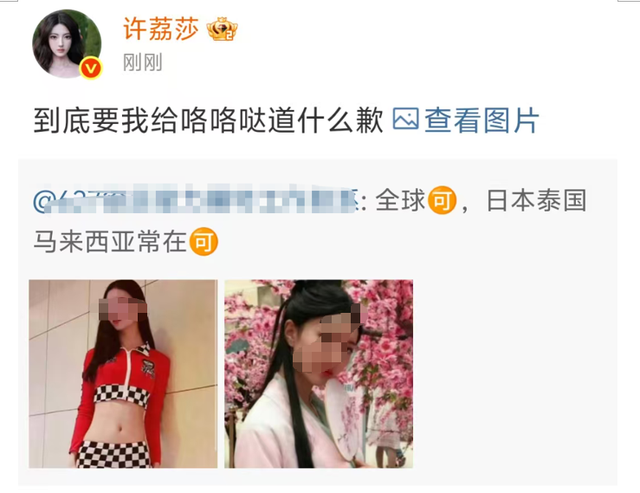Click the quoted word 全球

click(400, 200)
